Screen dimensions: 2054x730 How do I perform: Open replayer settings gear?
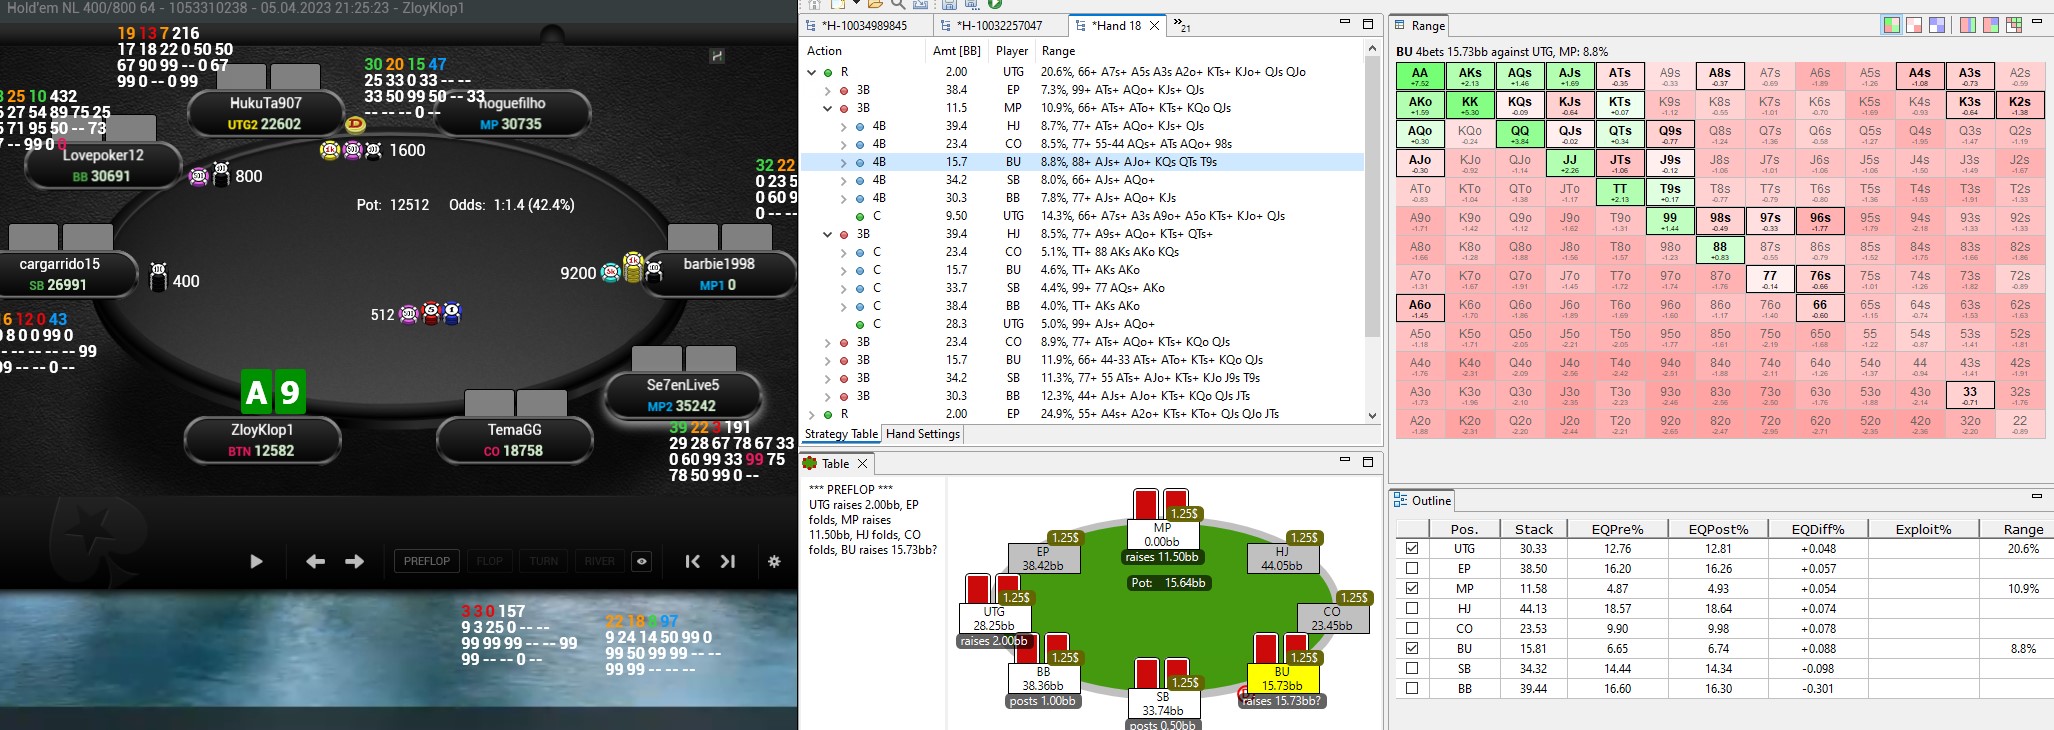click(x=774, y=562)
